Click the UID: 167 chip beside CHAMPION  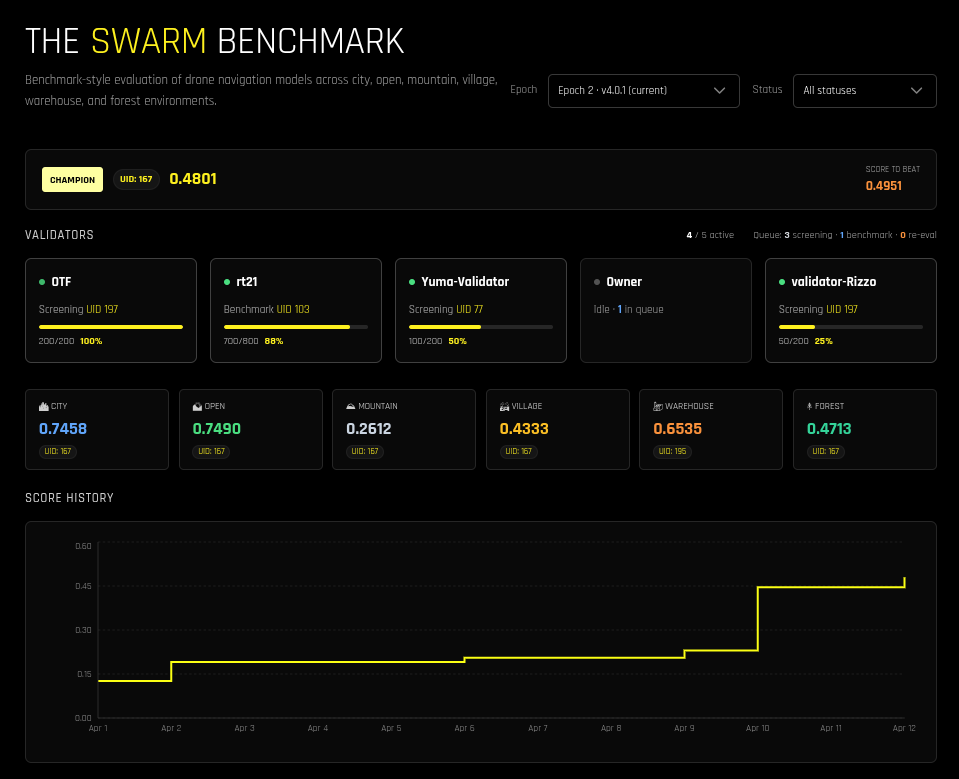pyautogui.click(x=136, y=180)
